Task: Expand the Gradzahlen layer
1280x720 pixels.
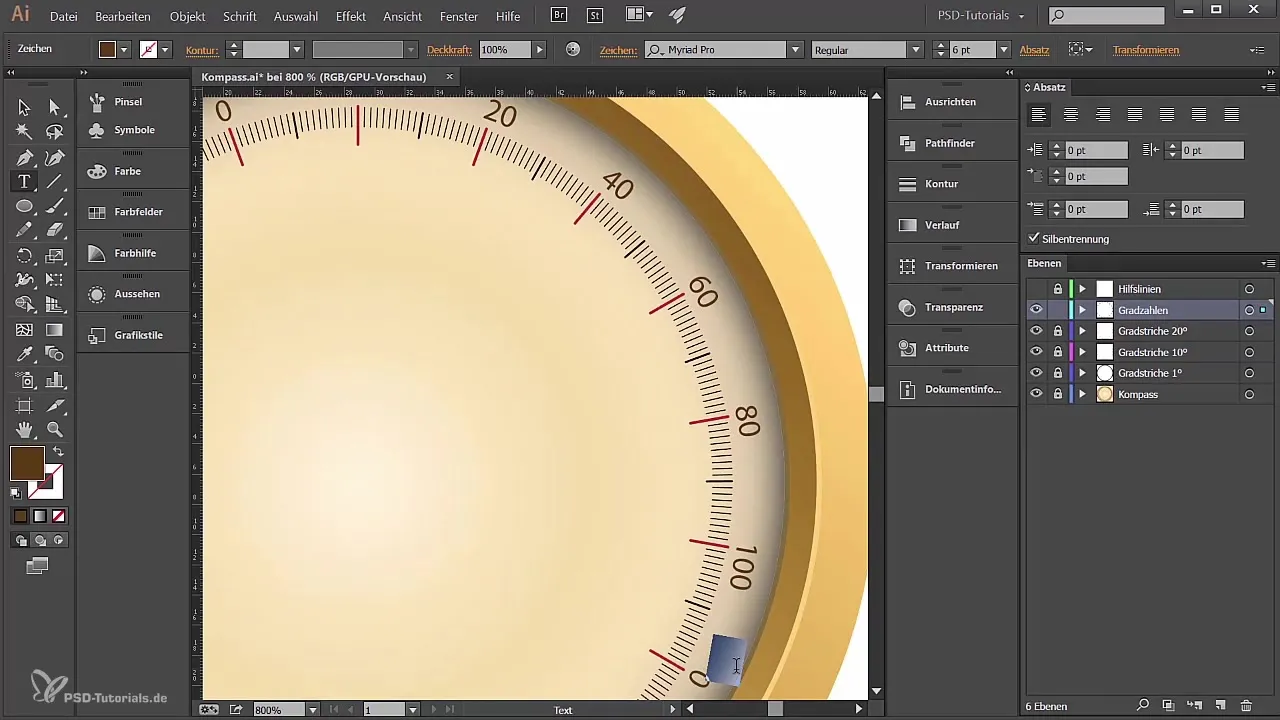Action: (1082, 310)
